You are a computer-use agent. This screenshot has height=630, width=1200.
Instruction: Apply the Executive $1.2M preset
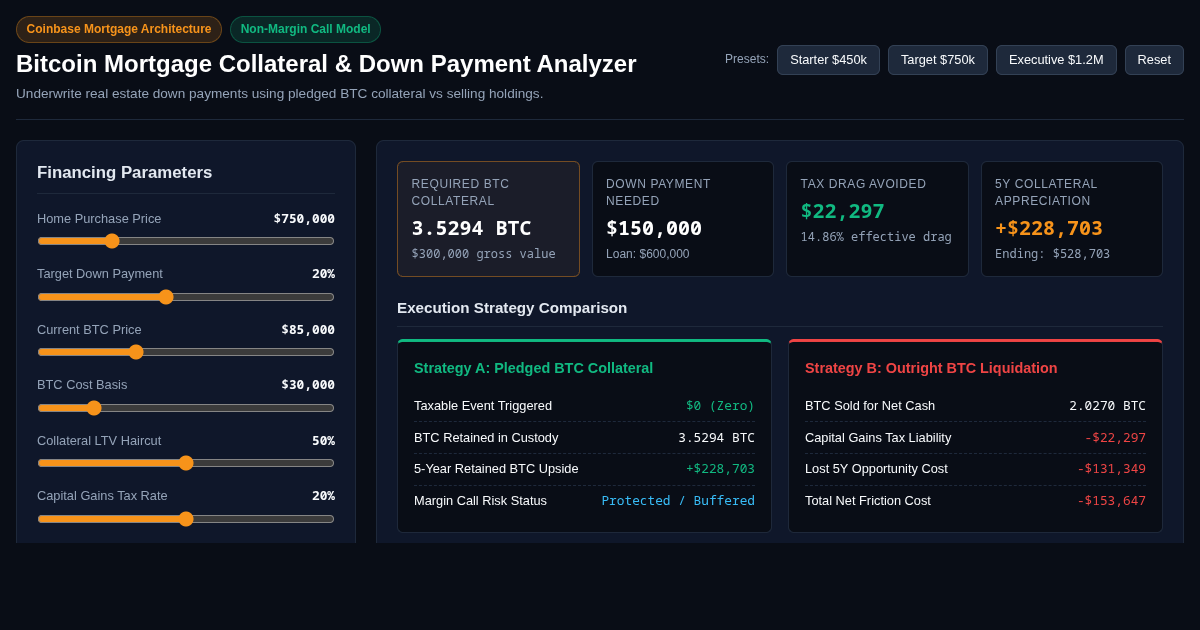[1056, 60]
